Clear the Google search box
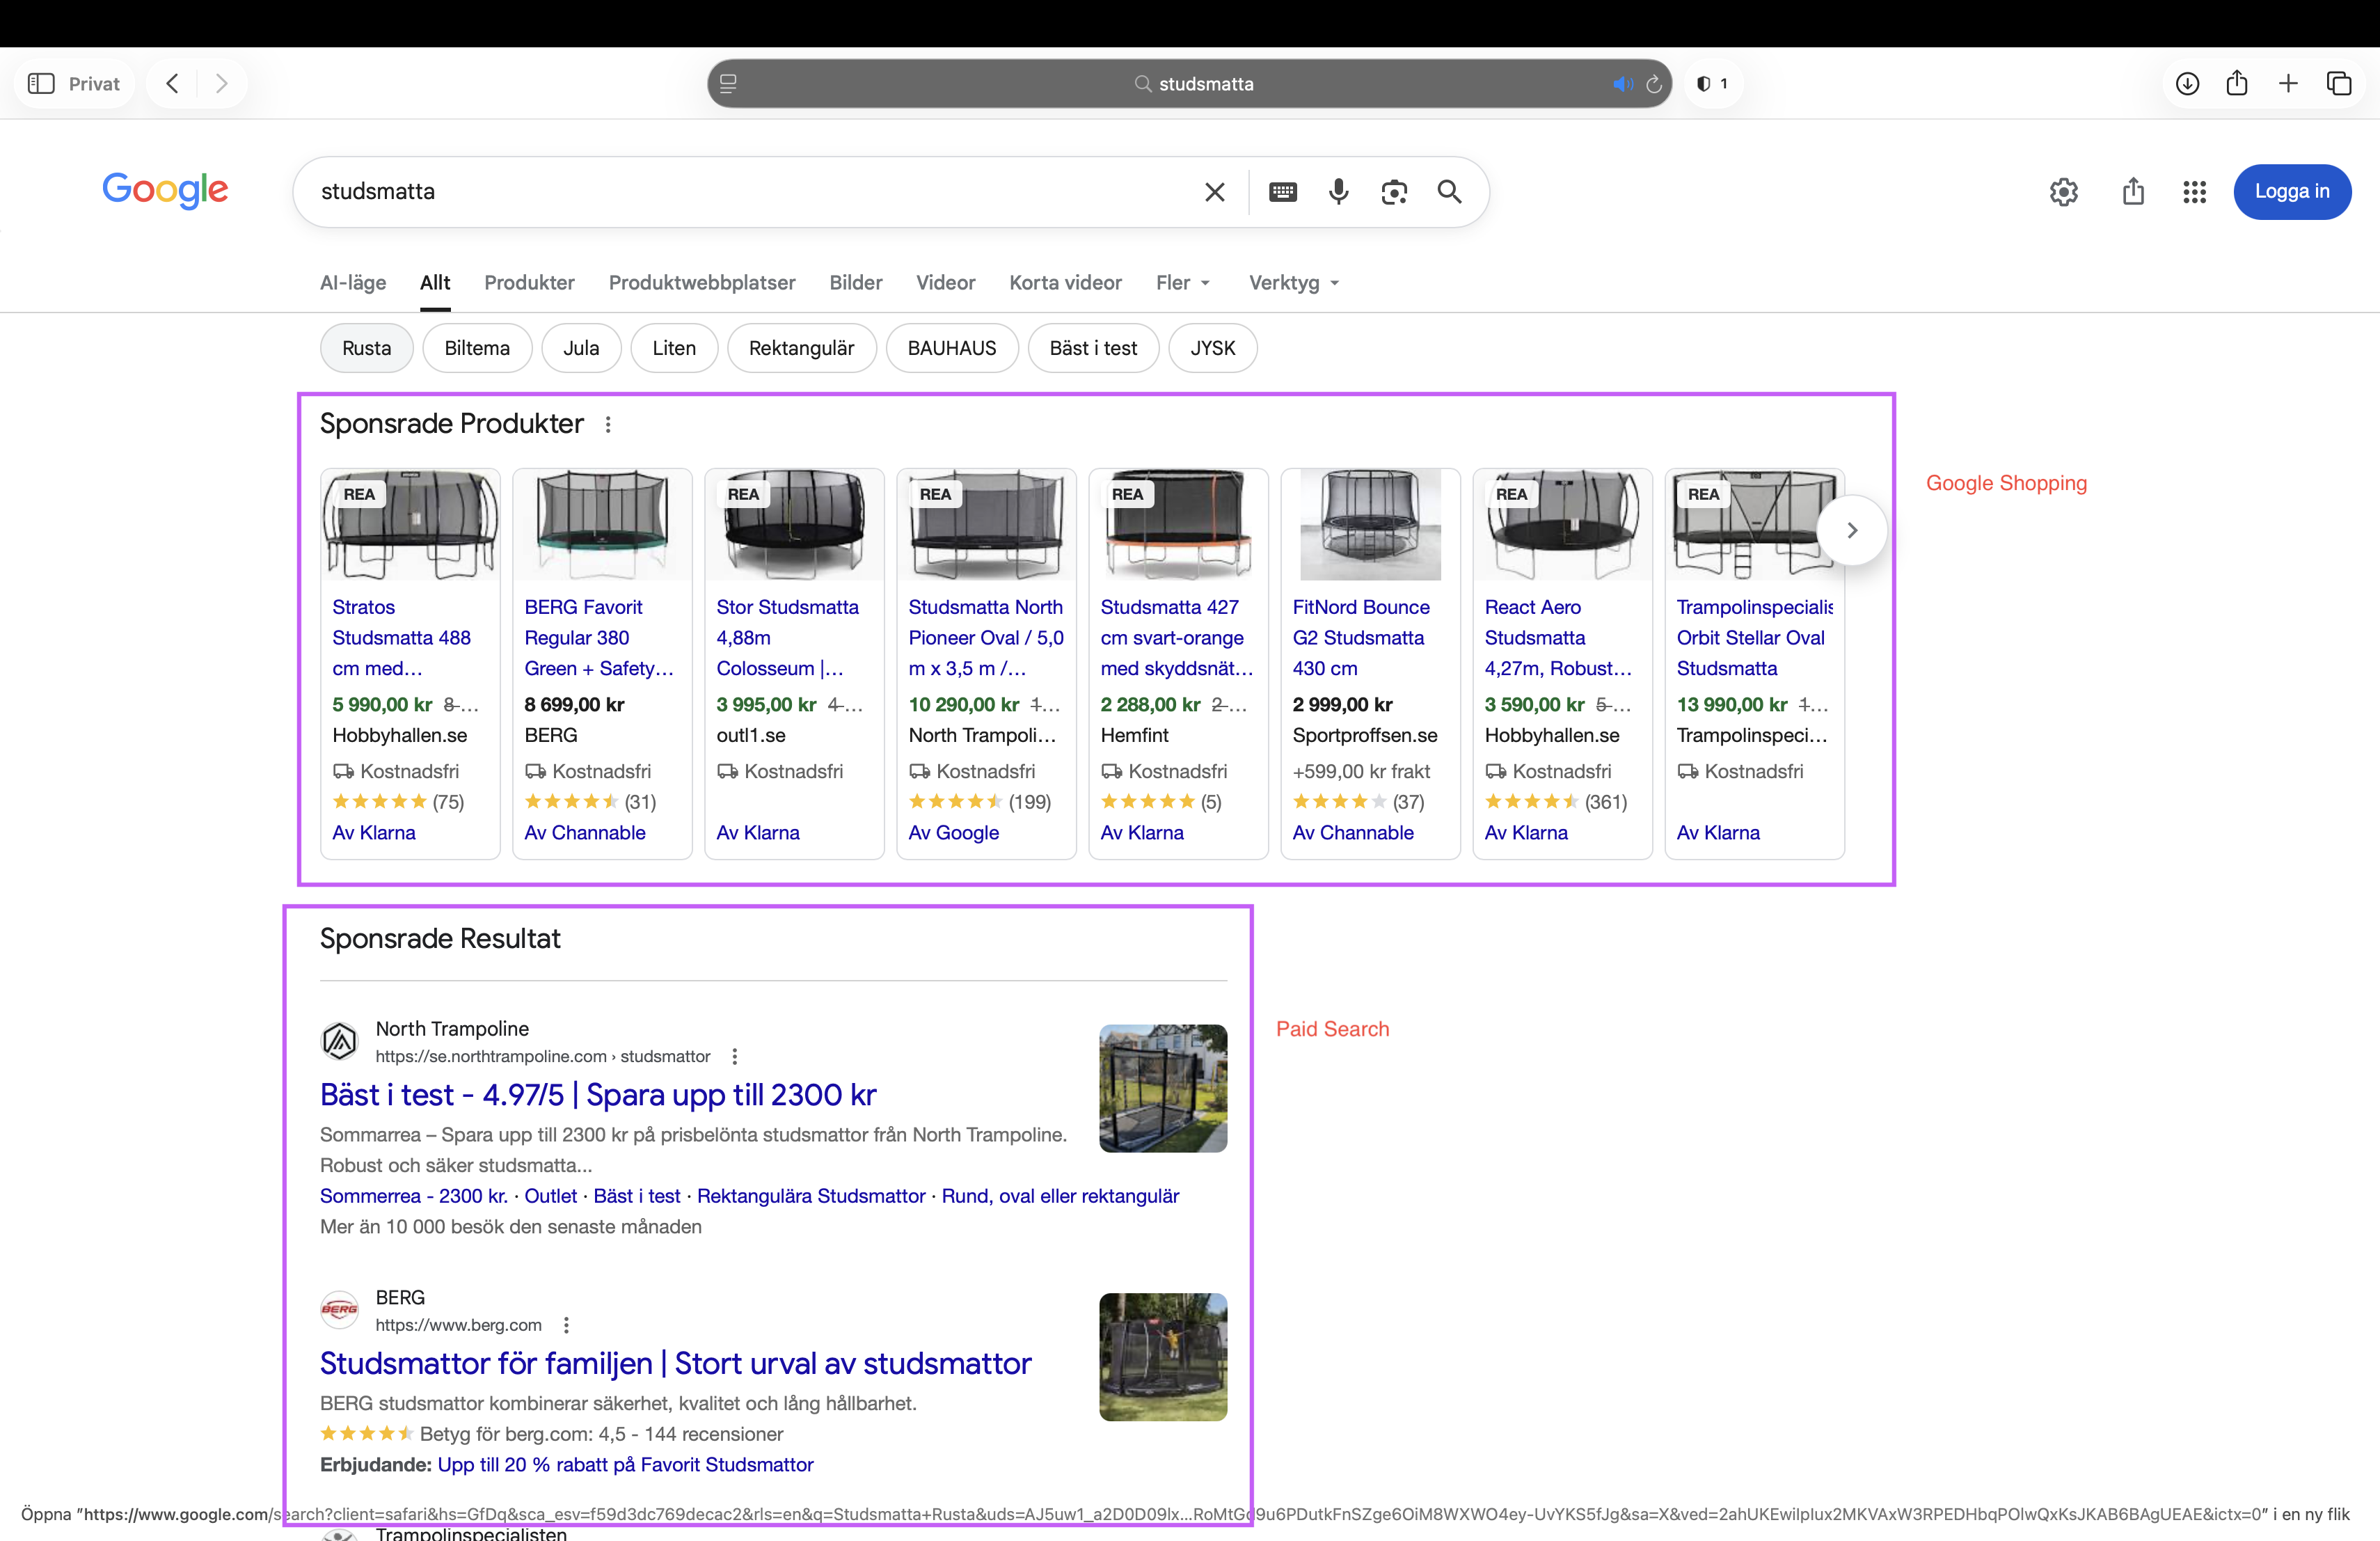Image resolution: width=2380 pixels, height=1541 pixels. pyautogui.click(x=1215, y=192)
